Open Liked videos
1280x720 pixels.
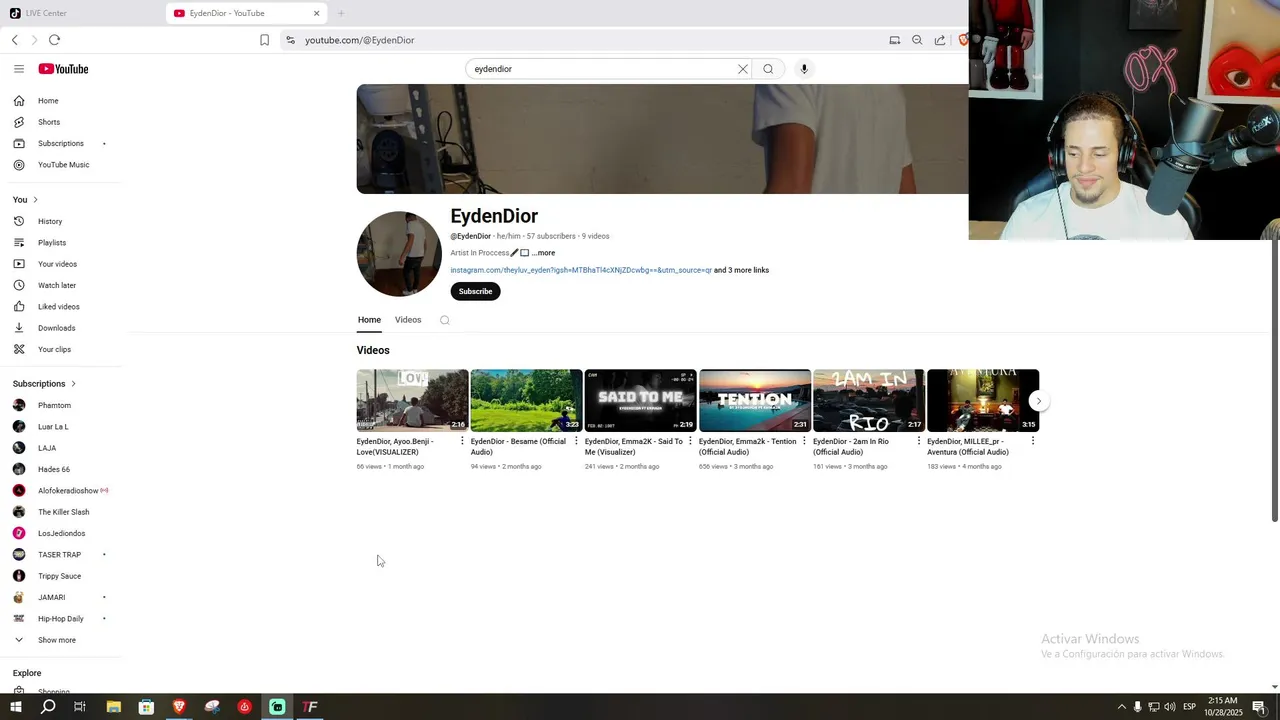(60, 307)
